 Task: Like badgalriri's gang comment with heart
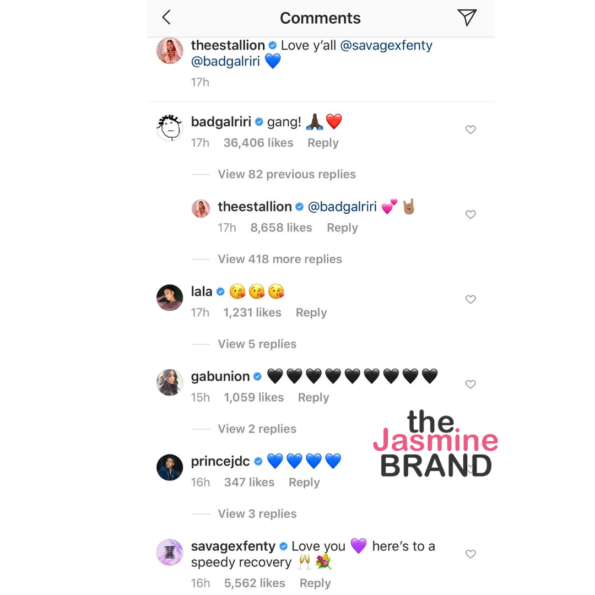[x=471, y=130]
